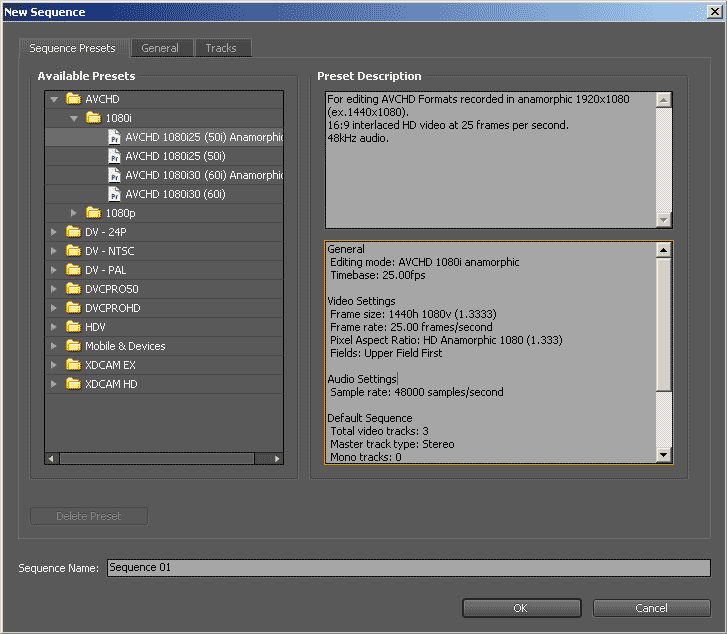Click the 'Frame rate: 25.00 frames/second' line
Viewport: 727px width, 634px height.
coord(411,327)
